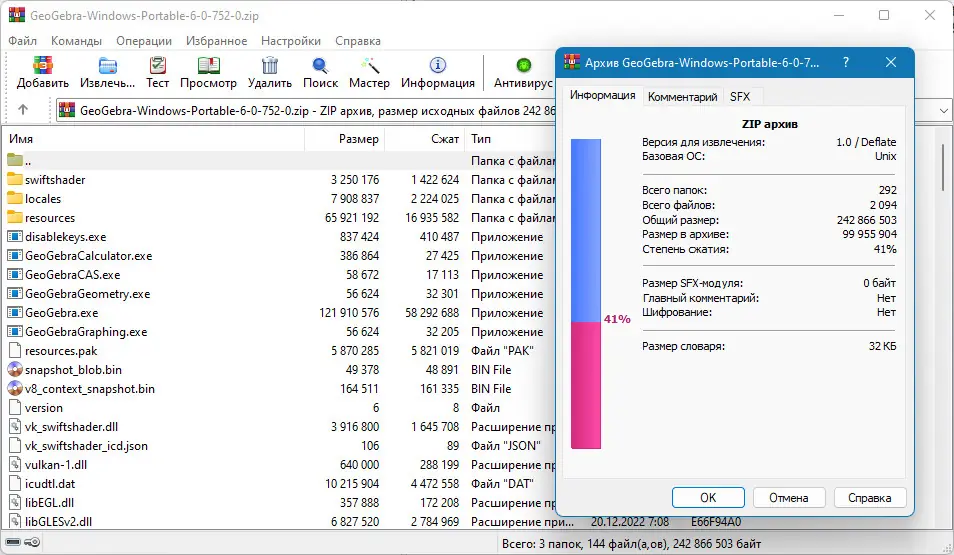Select the libGLESv2.dll row
Viewport: 954px width, 555px height.
372,522
